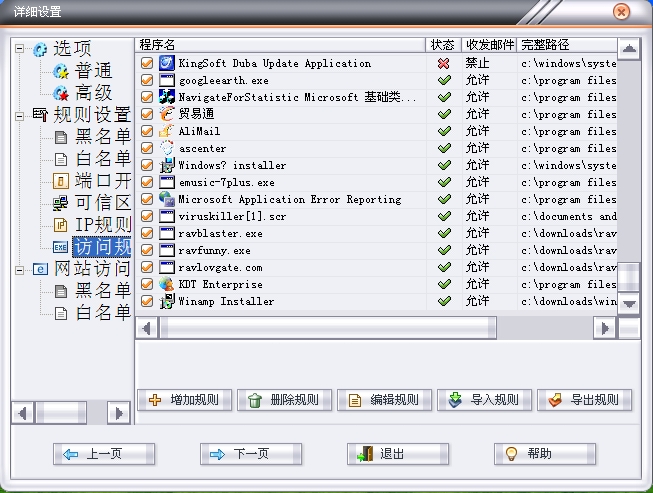Click the 导入规则 button
This screenshot has height=493, width=653.
pyautogui.click(x=484, y=400)
